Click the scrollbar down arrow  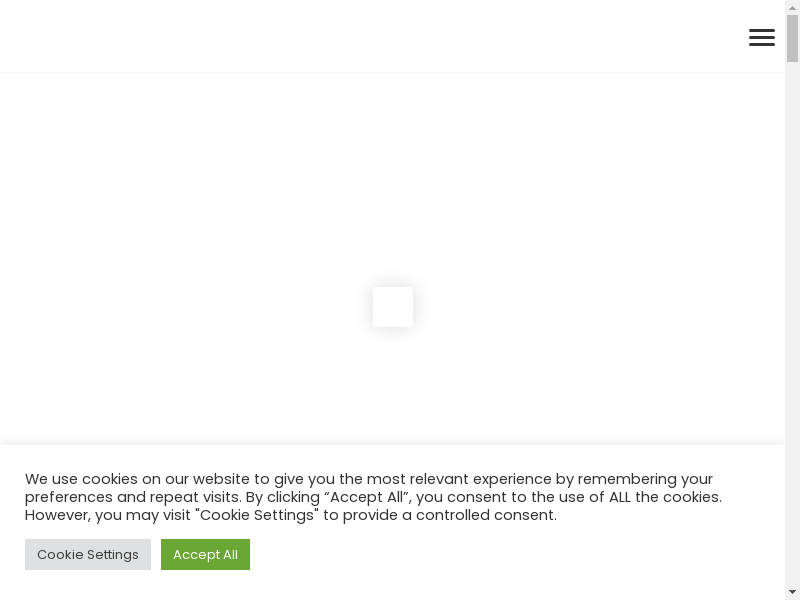click(x=792, y=593)
